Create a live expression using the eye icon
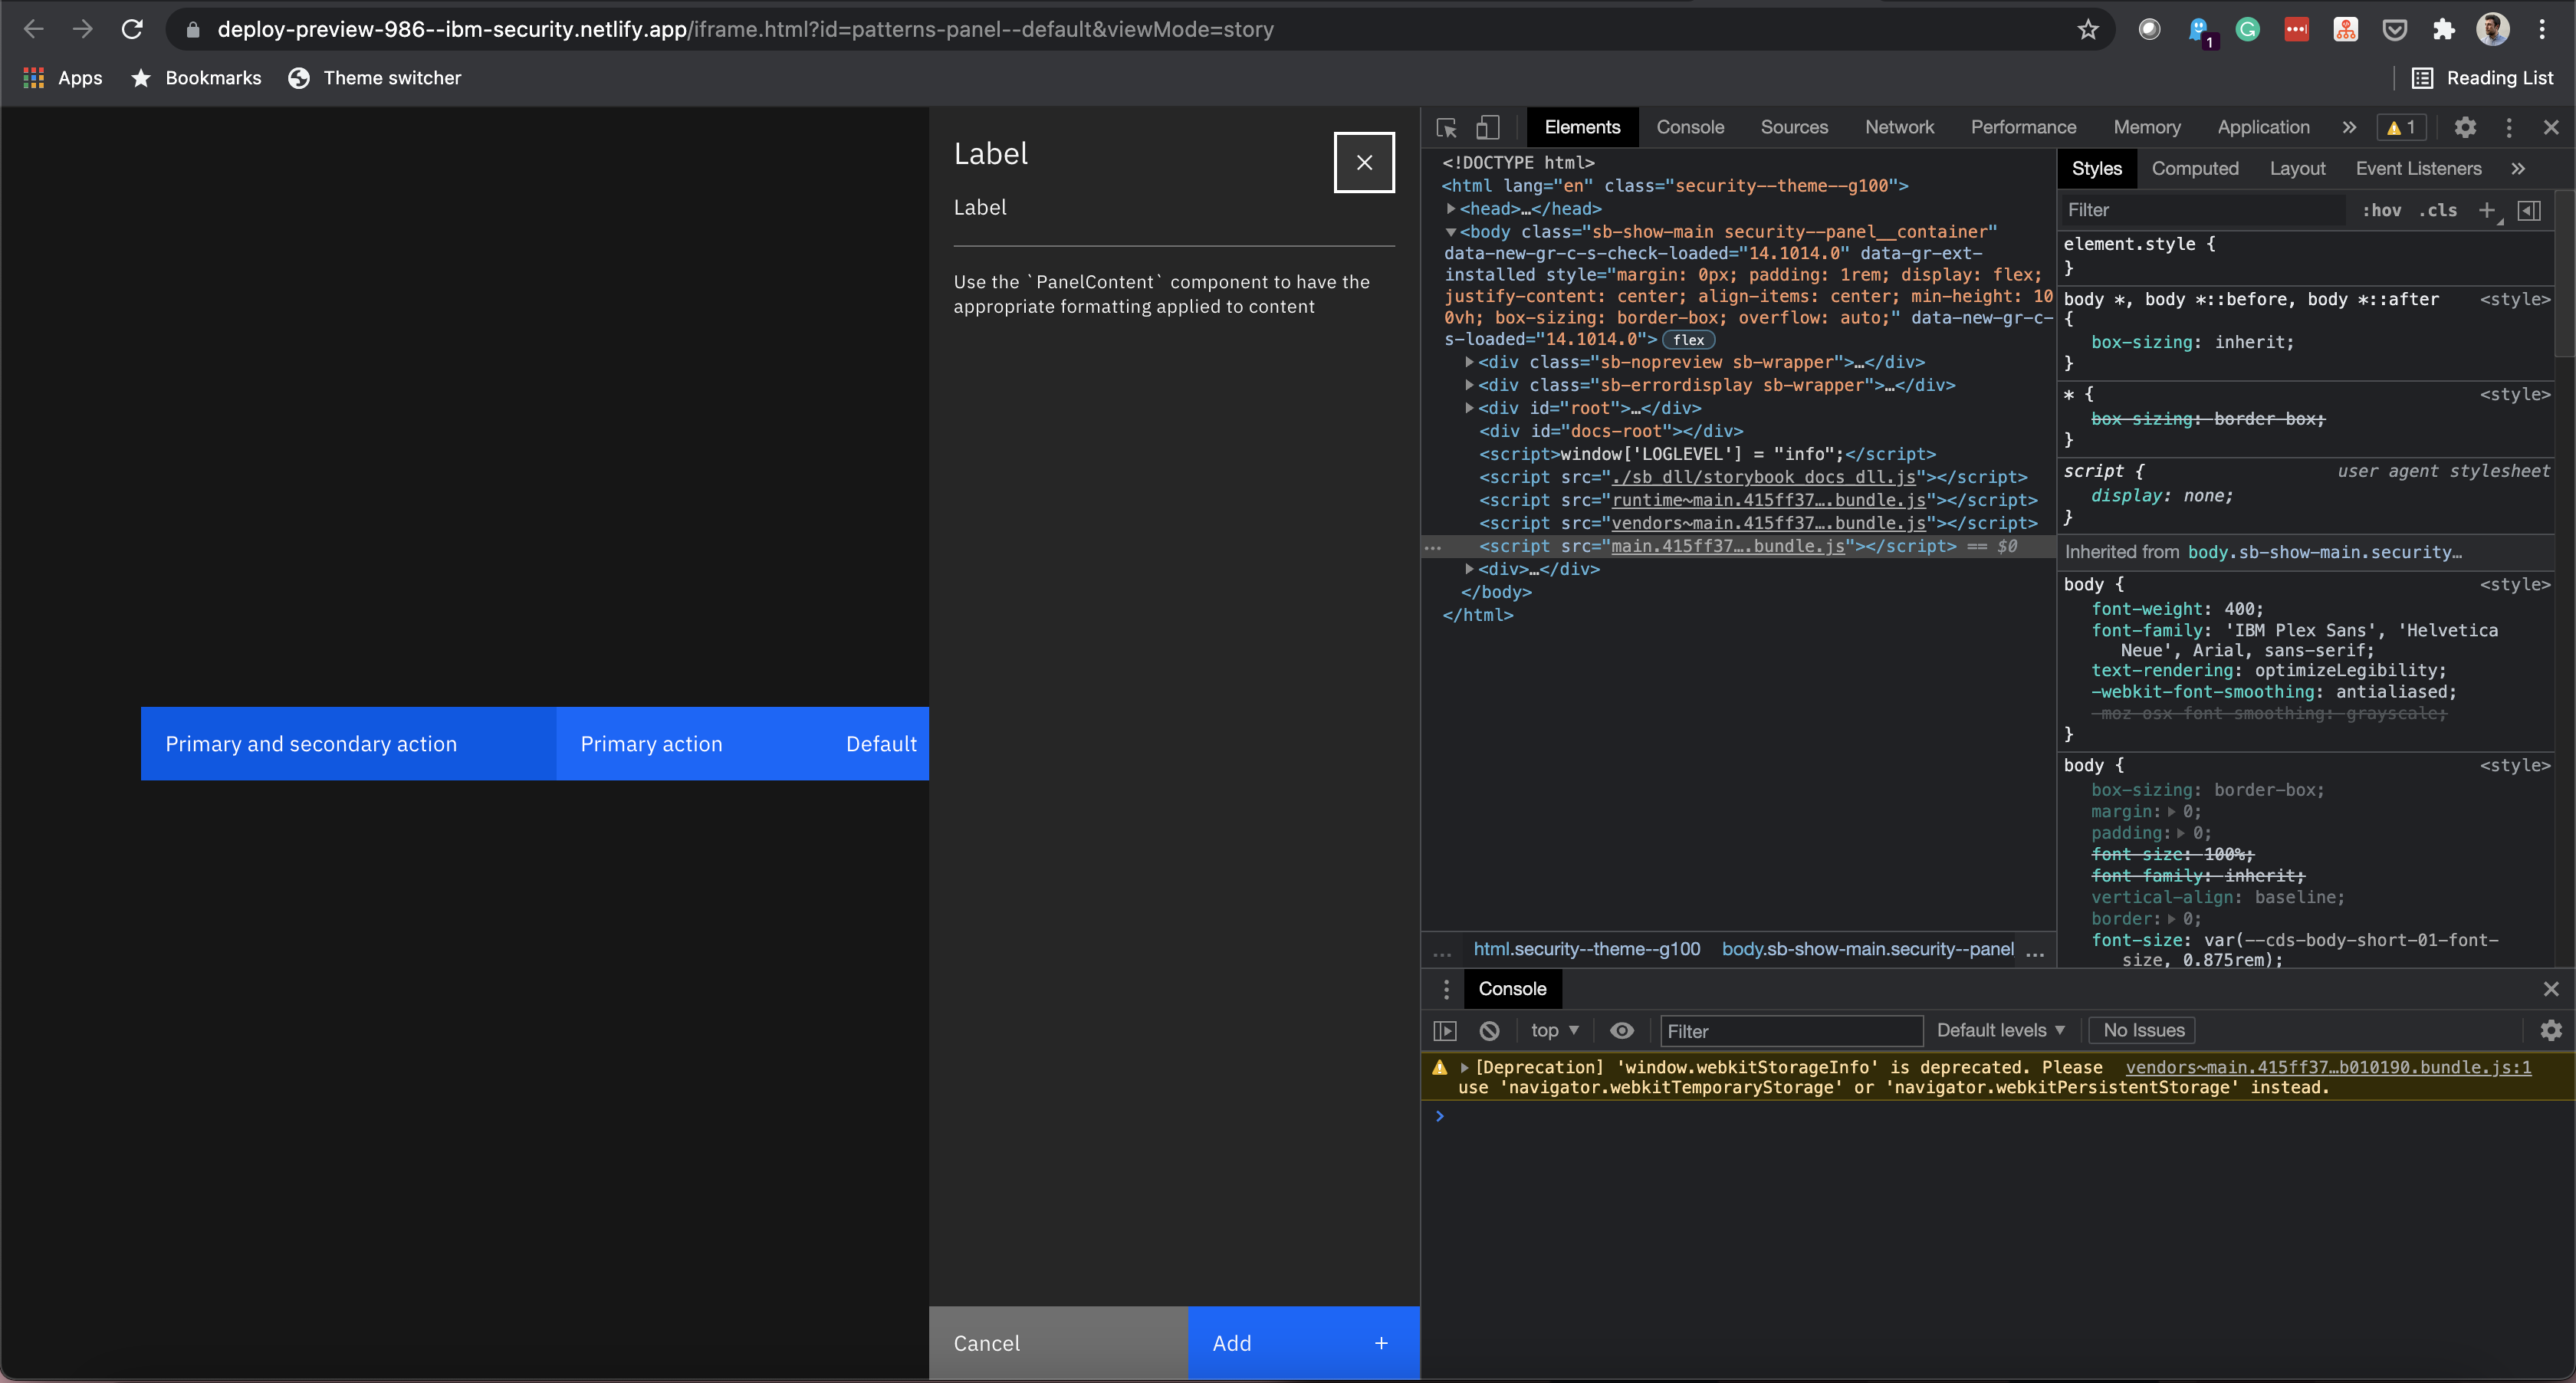 1621,1030
